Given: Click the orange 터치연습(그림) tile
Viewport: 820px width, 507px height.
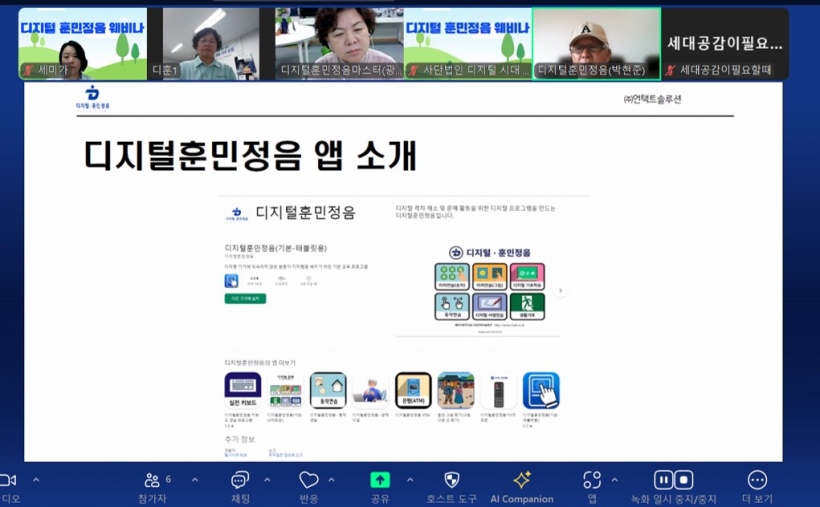Looking at the screenshot, I should (x=490, y=277).
